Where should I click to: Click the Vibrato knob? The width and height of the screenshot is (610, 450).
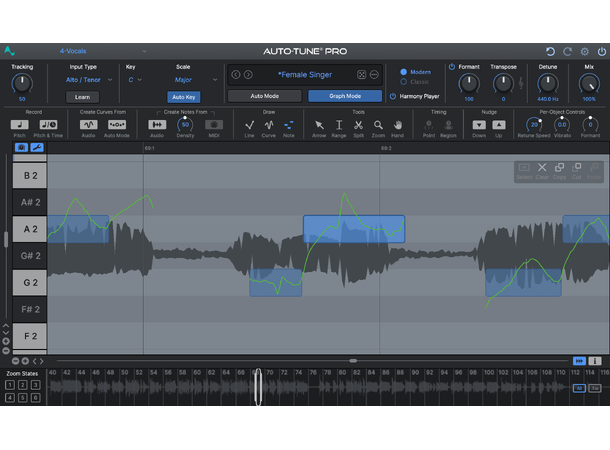click(x=562, y=124)
